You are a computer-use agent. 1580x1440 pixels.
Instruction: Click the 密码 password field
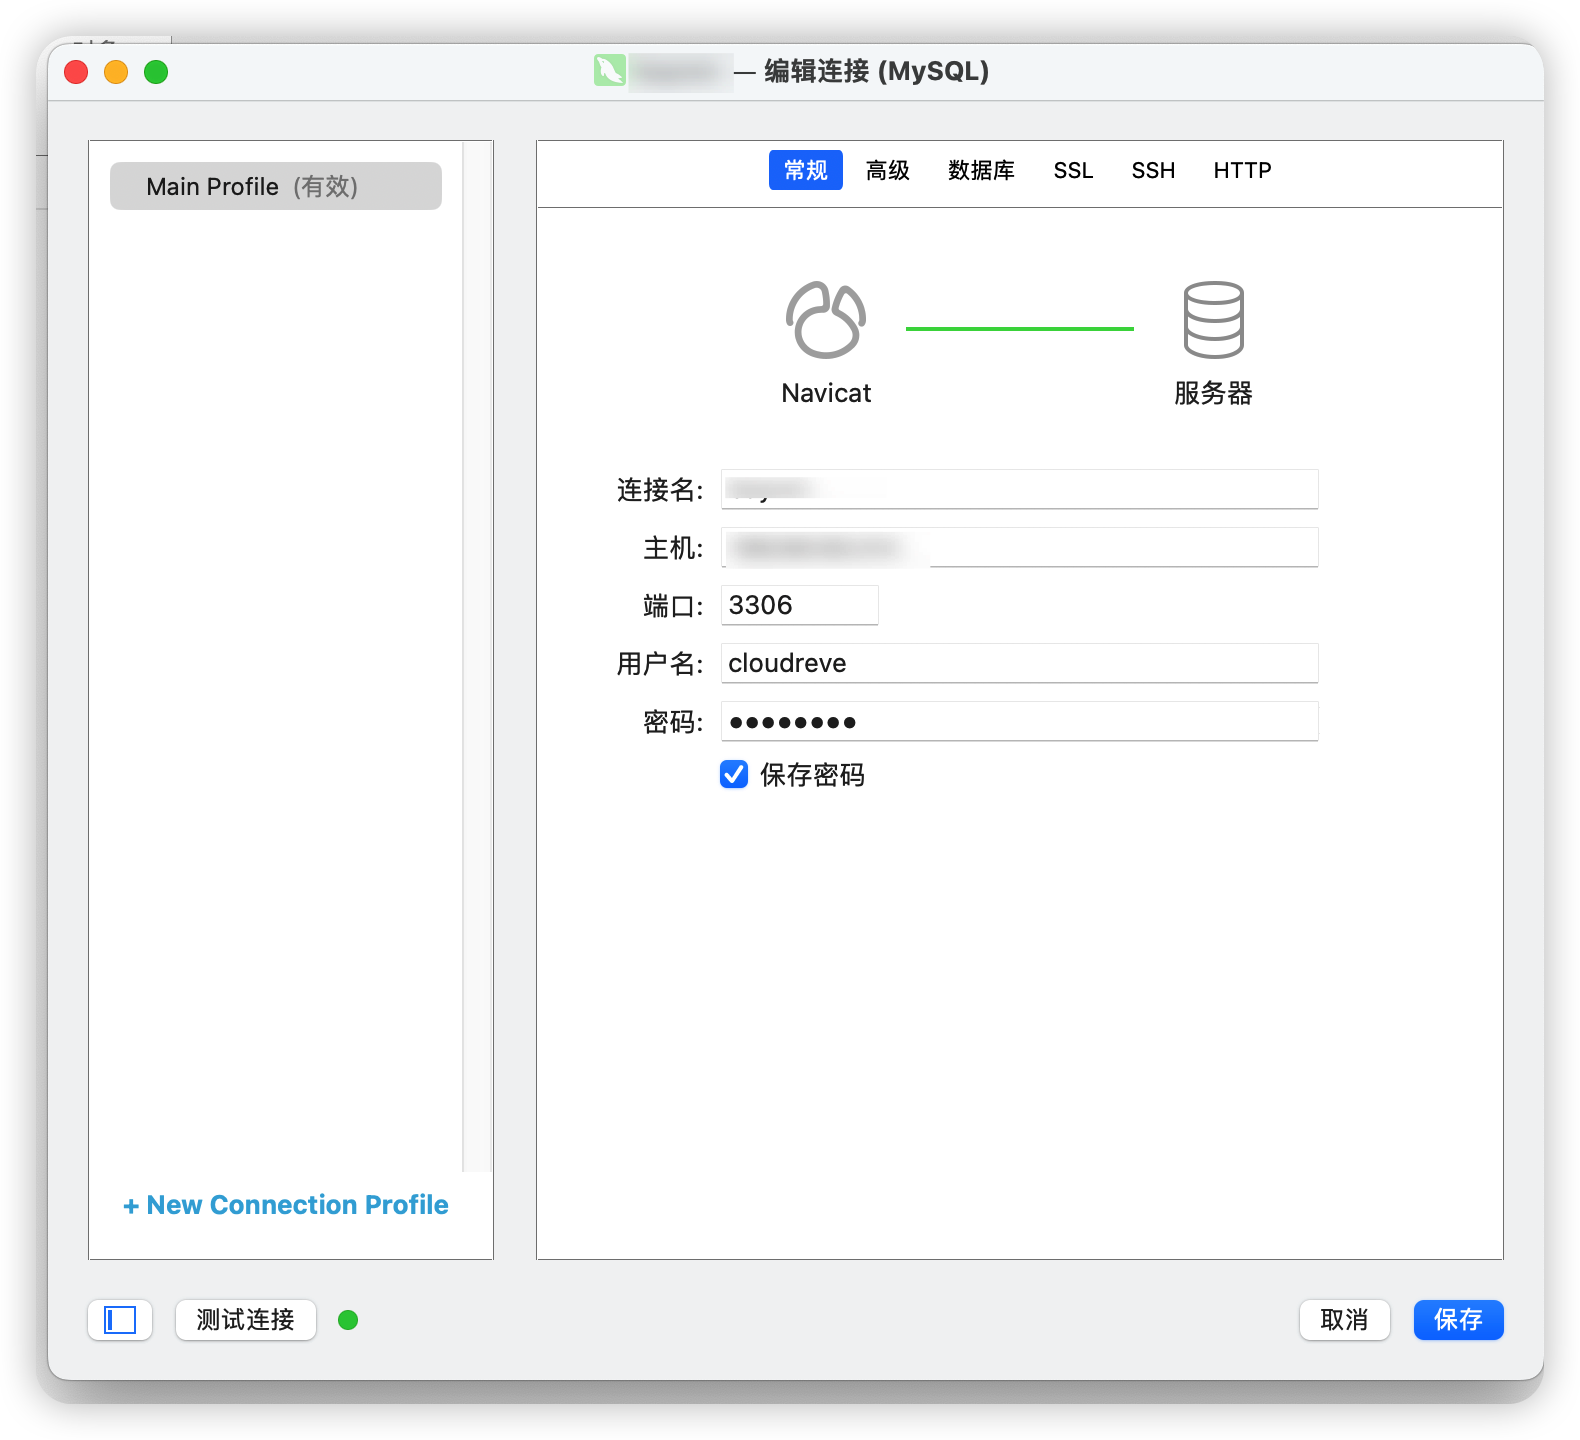point(1020,721)
